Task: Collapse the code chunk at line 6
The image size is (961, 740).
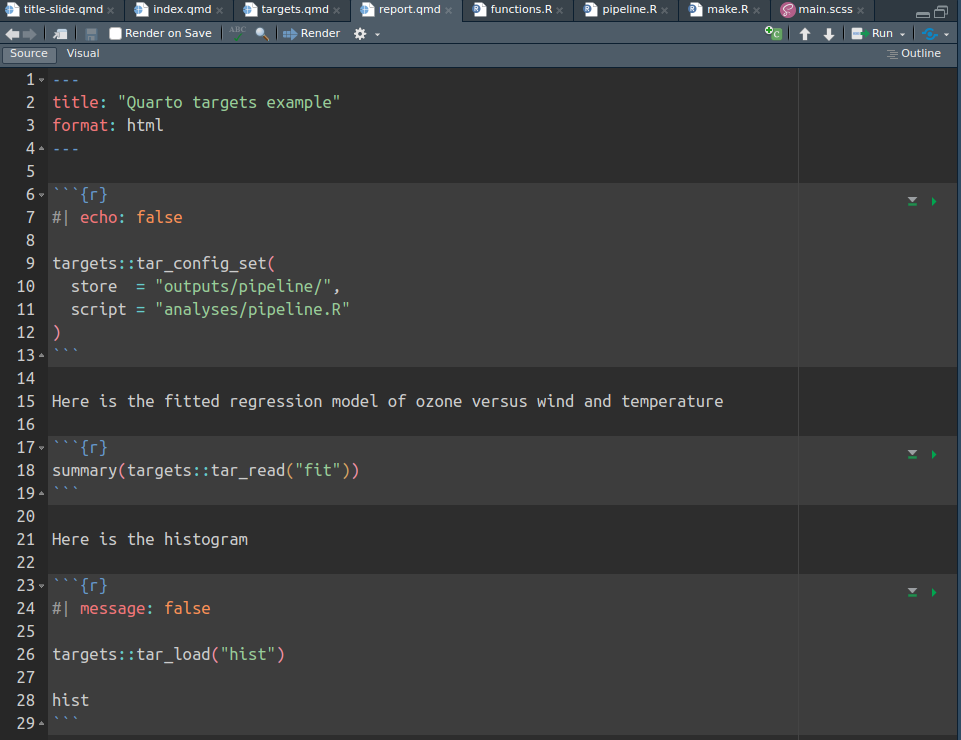Action: (x=41, y=194)
